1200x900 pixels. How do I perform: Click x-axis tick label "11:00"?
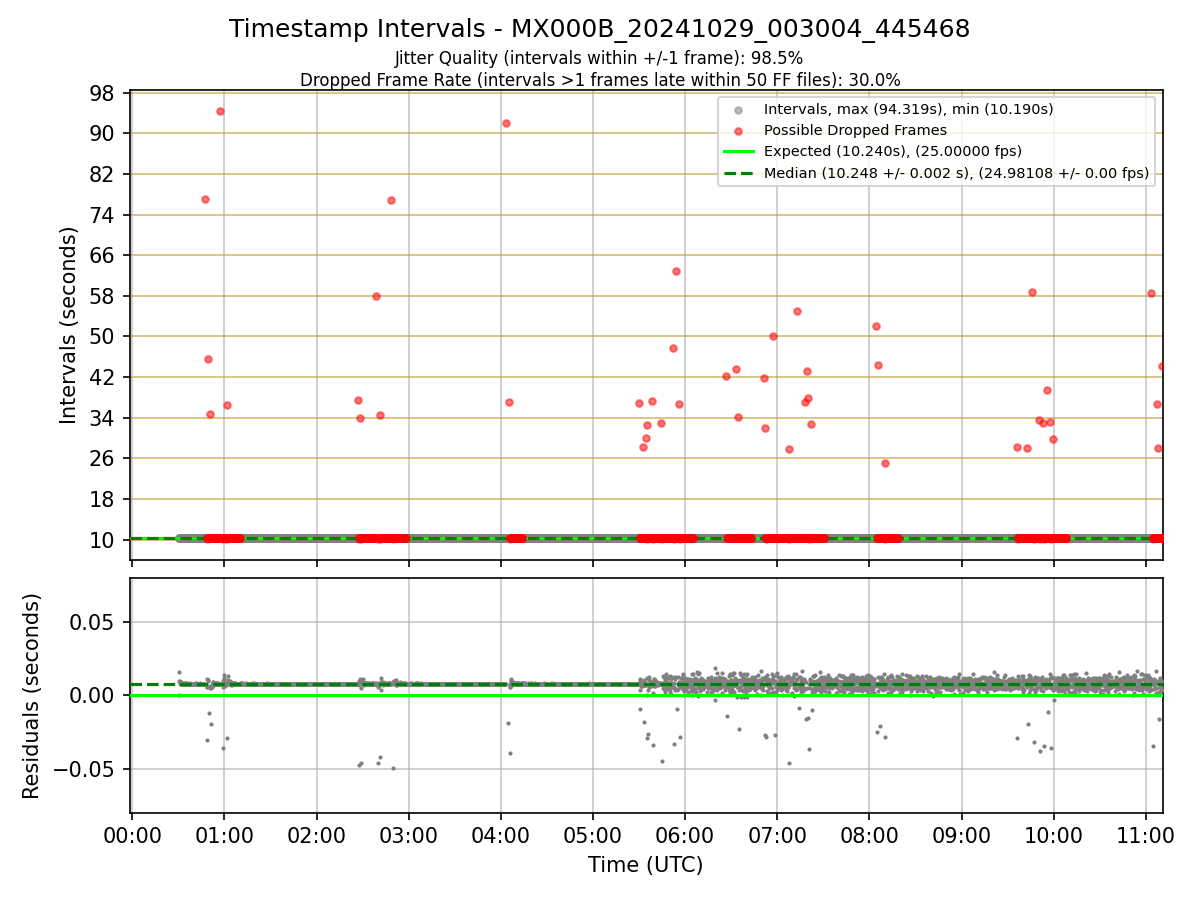coord(1146,835)
